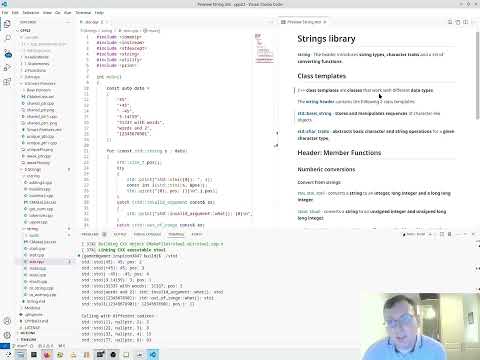Open the Extensions view
The image size is (480, 360).
[7, 82]
